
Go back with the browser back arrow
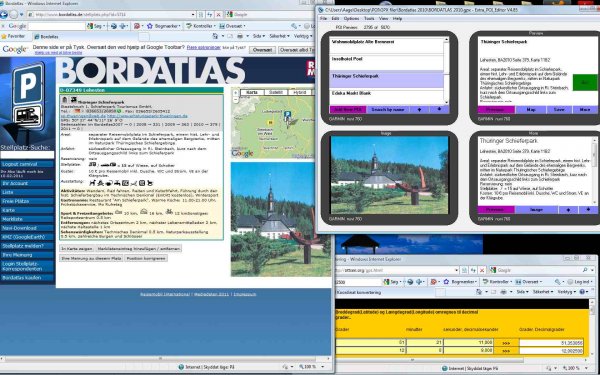[4, 15]
